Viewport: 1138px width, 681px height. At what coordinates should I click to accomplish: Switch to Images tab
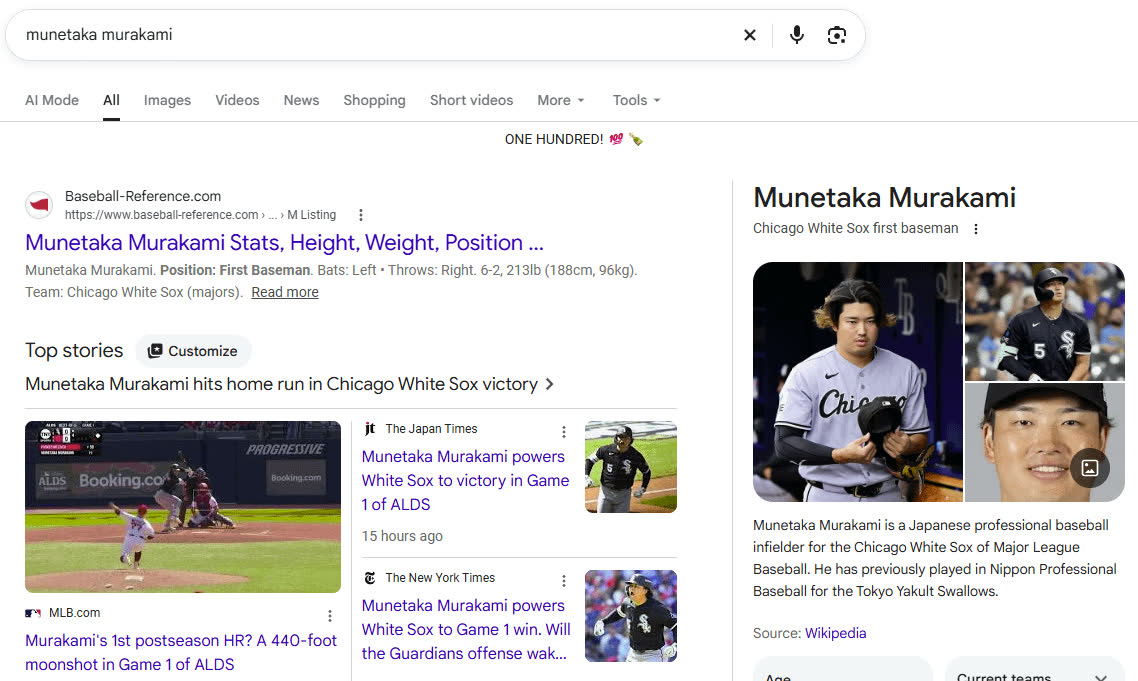(x=167, y=100)
